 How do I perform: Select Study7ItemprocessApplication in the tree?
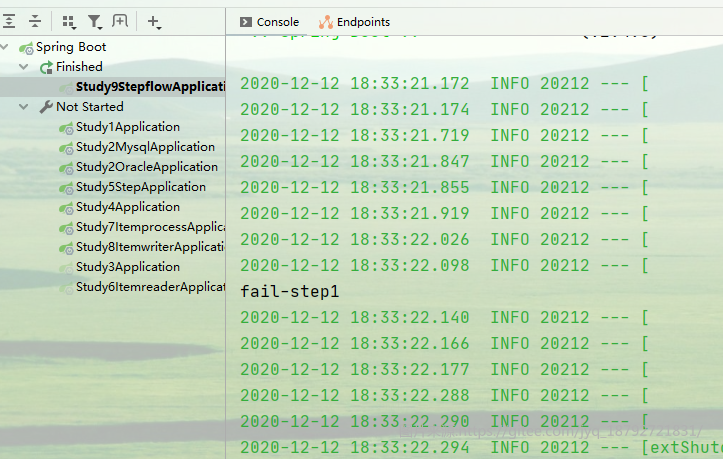[x=150, y=227]
